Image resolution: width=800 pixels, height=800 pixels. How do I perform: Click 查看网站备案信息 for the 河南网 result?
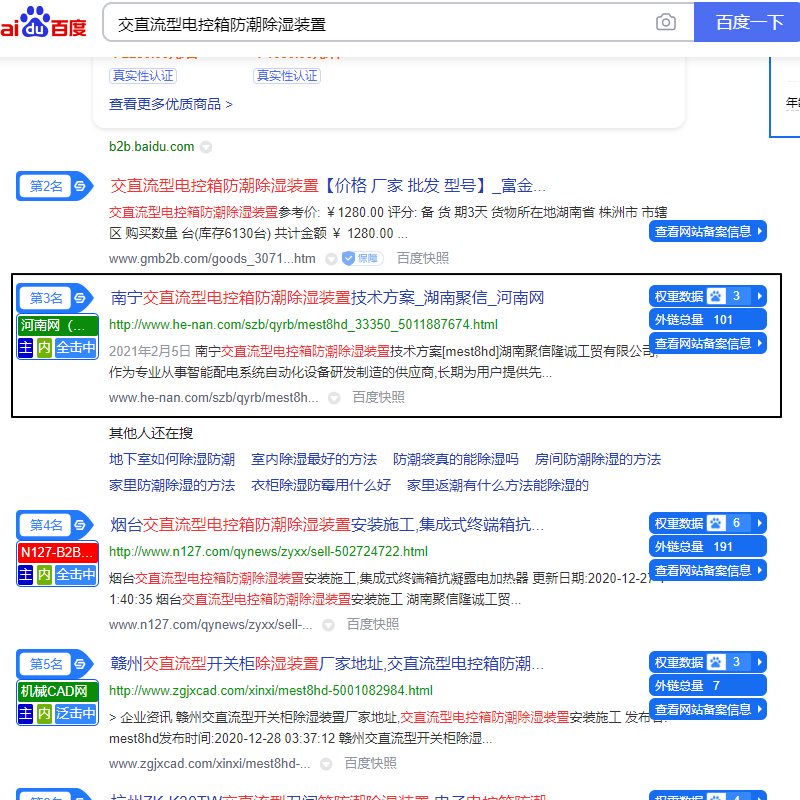pos(708,343)
